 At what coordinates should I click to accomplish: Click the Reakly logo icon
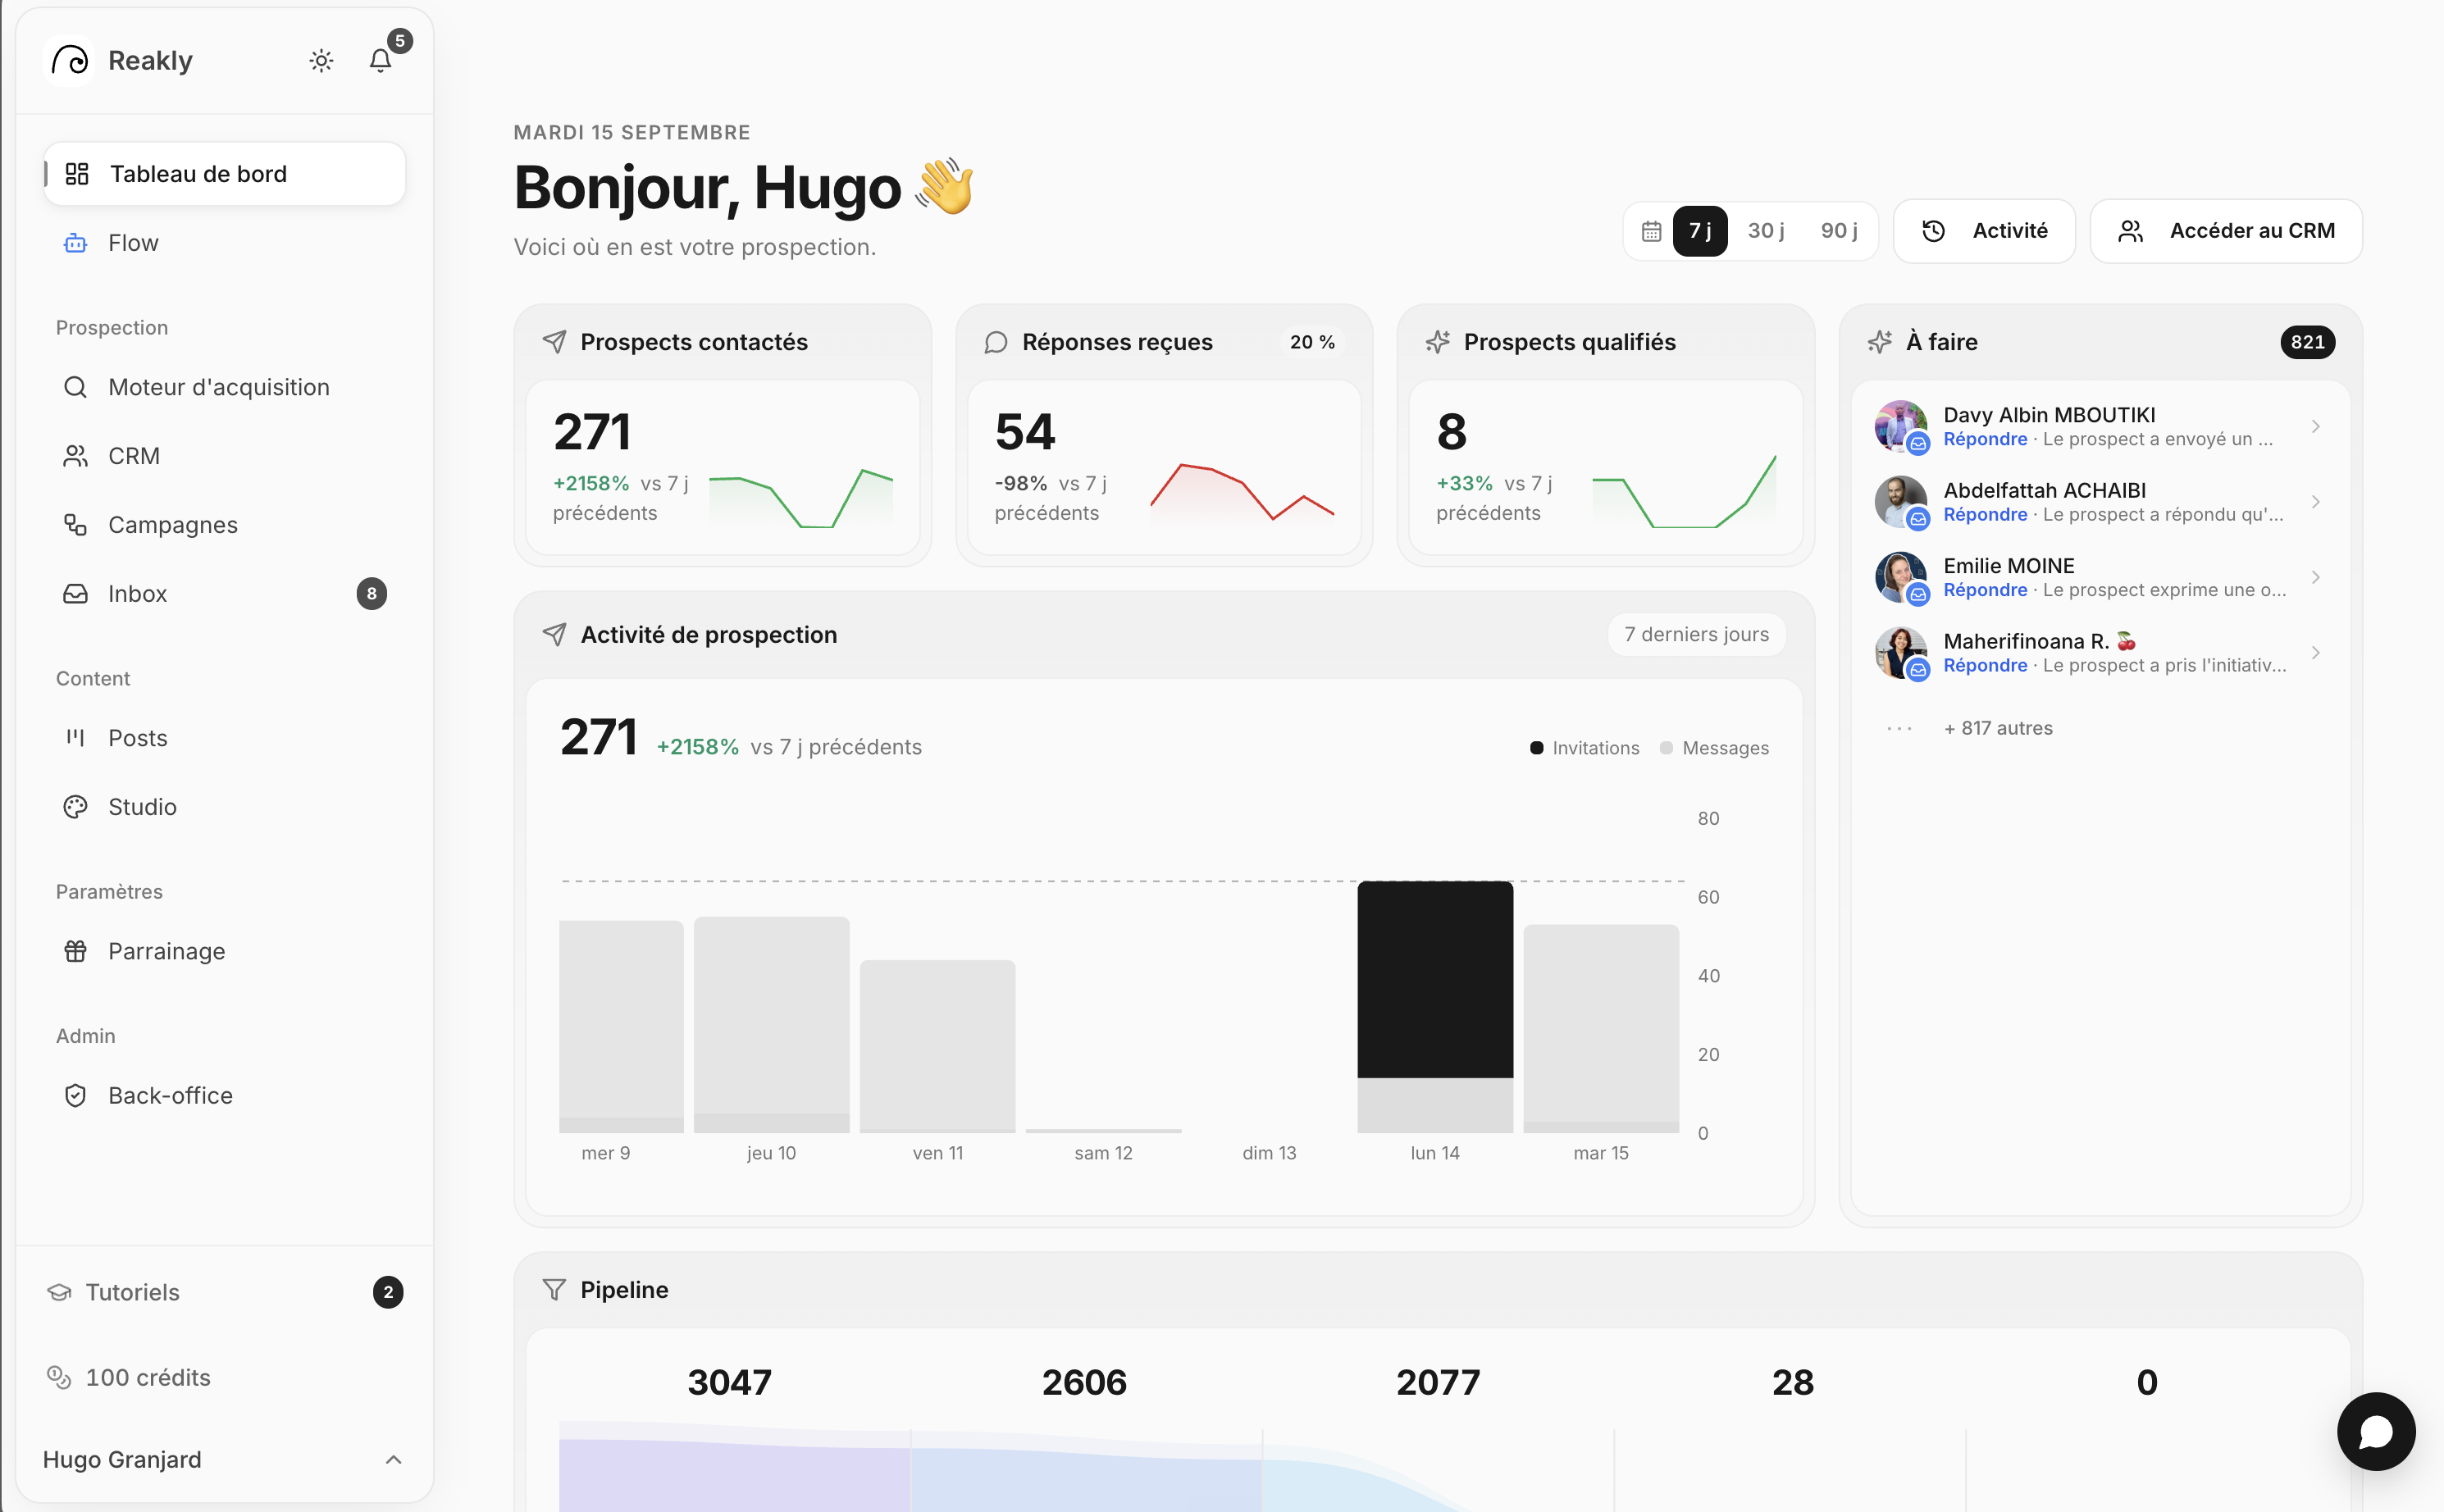(x=70, y=61)
